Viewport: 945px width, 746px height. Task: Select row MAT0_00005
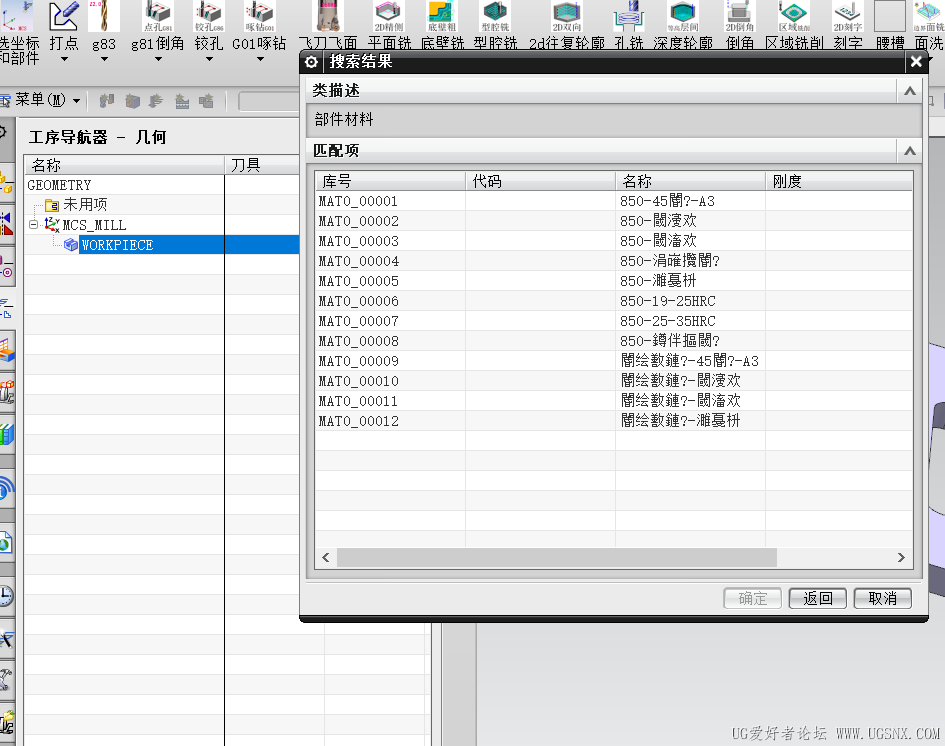tap(614, 281)
